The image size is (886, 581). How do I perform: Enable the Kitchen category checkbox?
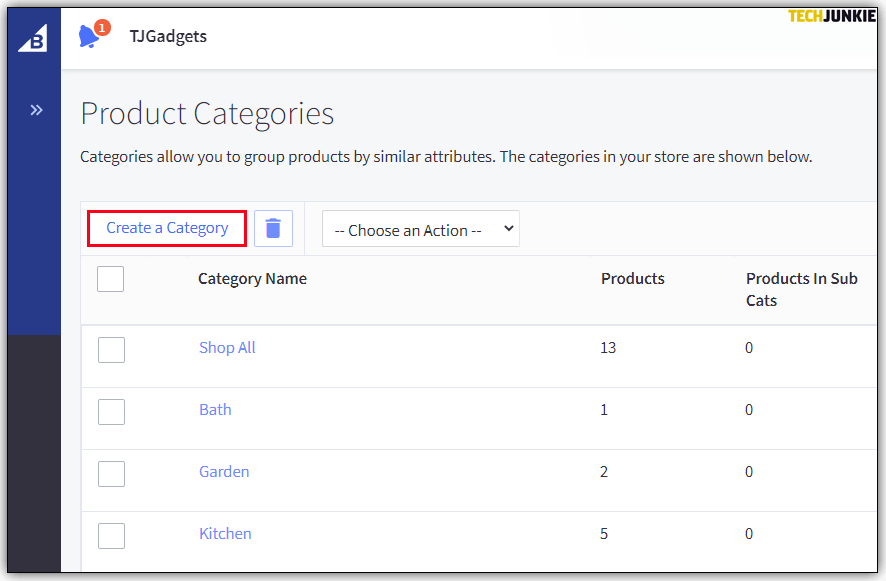point(111,535)
